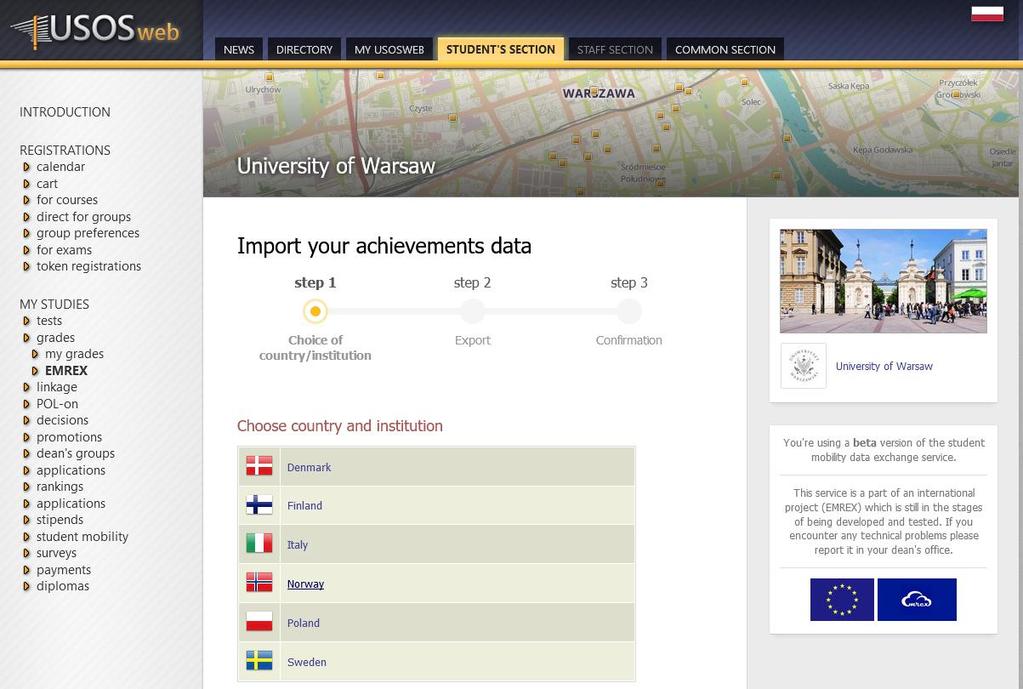Click the Finland flag icon
1023x689 pixels.
(x=259, y=505)
